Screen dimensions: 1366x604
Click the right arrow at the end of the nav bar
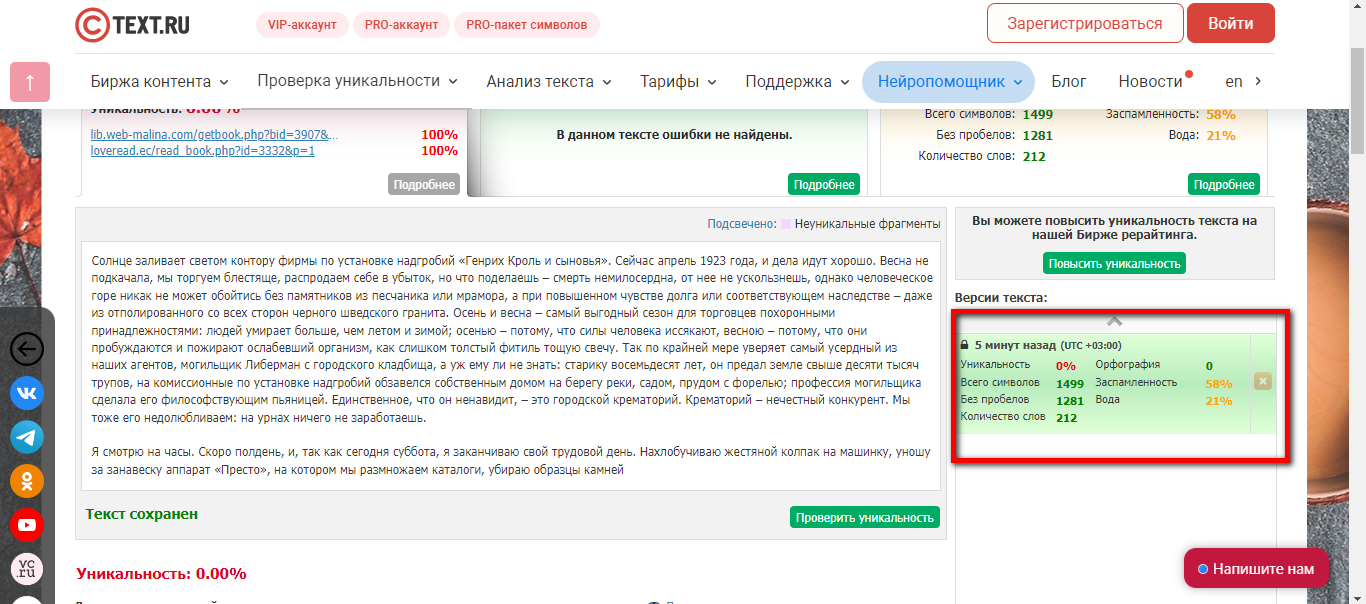tap(1257, 81)
